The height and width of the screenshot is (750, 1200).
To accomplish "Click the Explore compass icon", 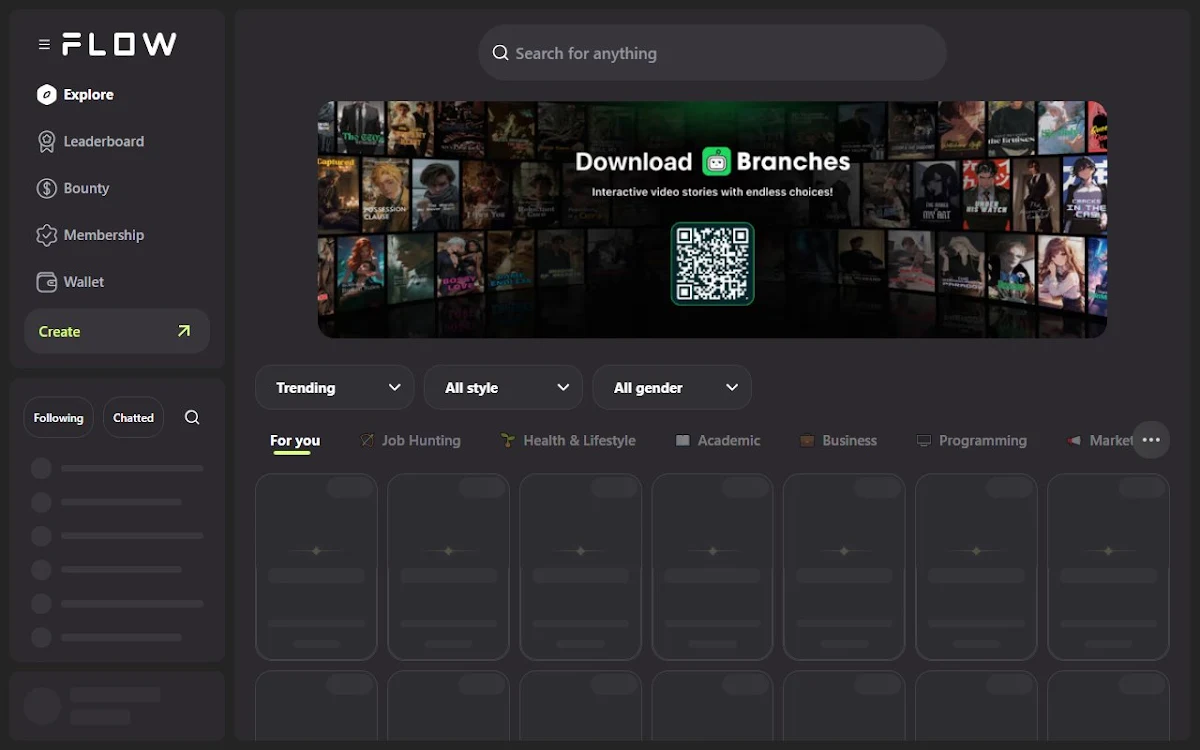I will 46,95.
